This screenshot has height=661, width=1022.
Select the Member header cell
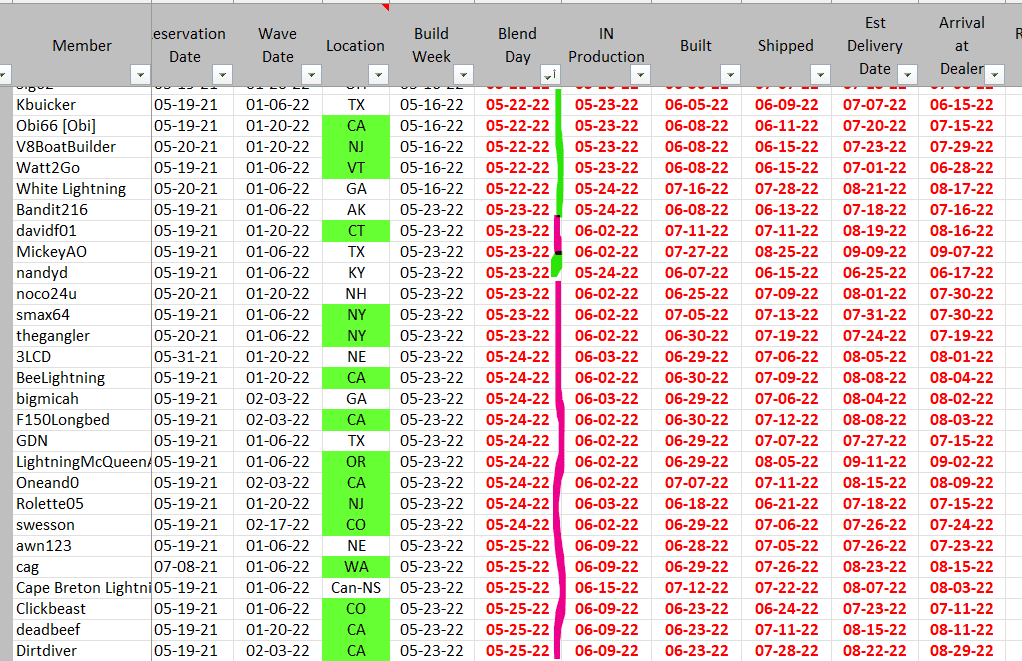(x=80, y=45)
